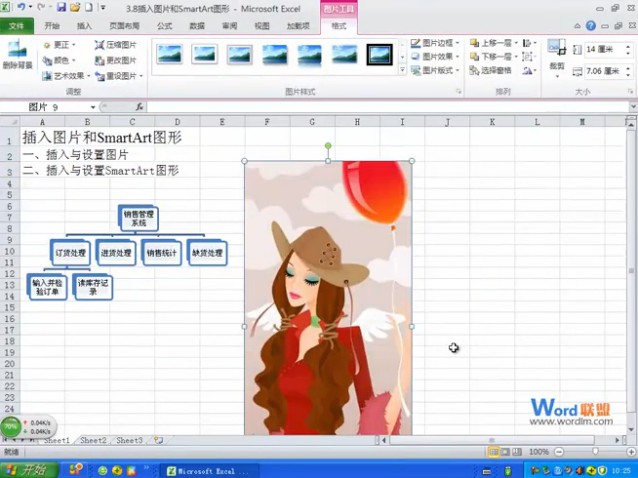Click Microsoft Excel taskbar button

[x=209, y=471]
